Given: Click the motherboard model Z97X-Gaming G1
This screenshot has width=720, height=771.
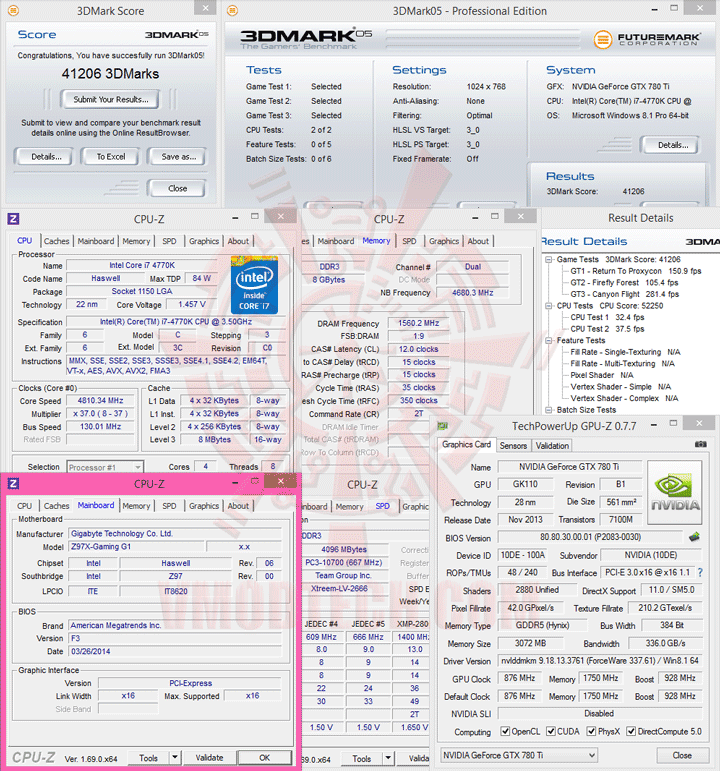Looking at the screenshot, I should click(136, 546).
